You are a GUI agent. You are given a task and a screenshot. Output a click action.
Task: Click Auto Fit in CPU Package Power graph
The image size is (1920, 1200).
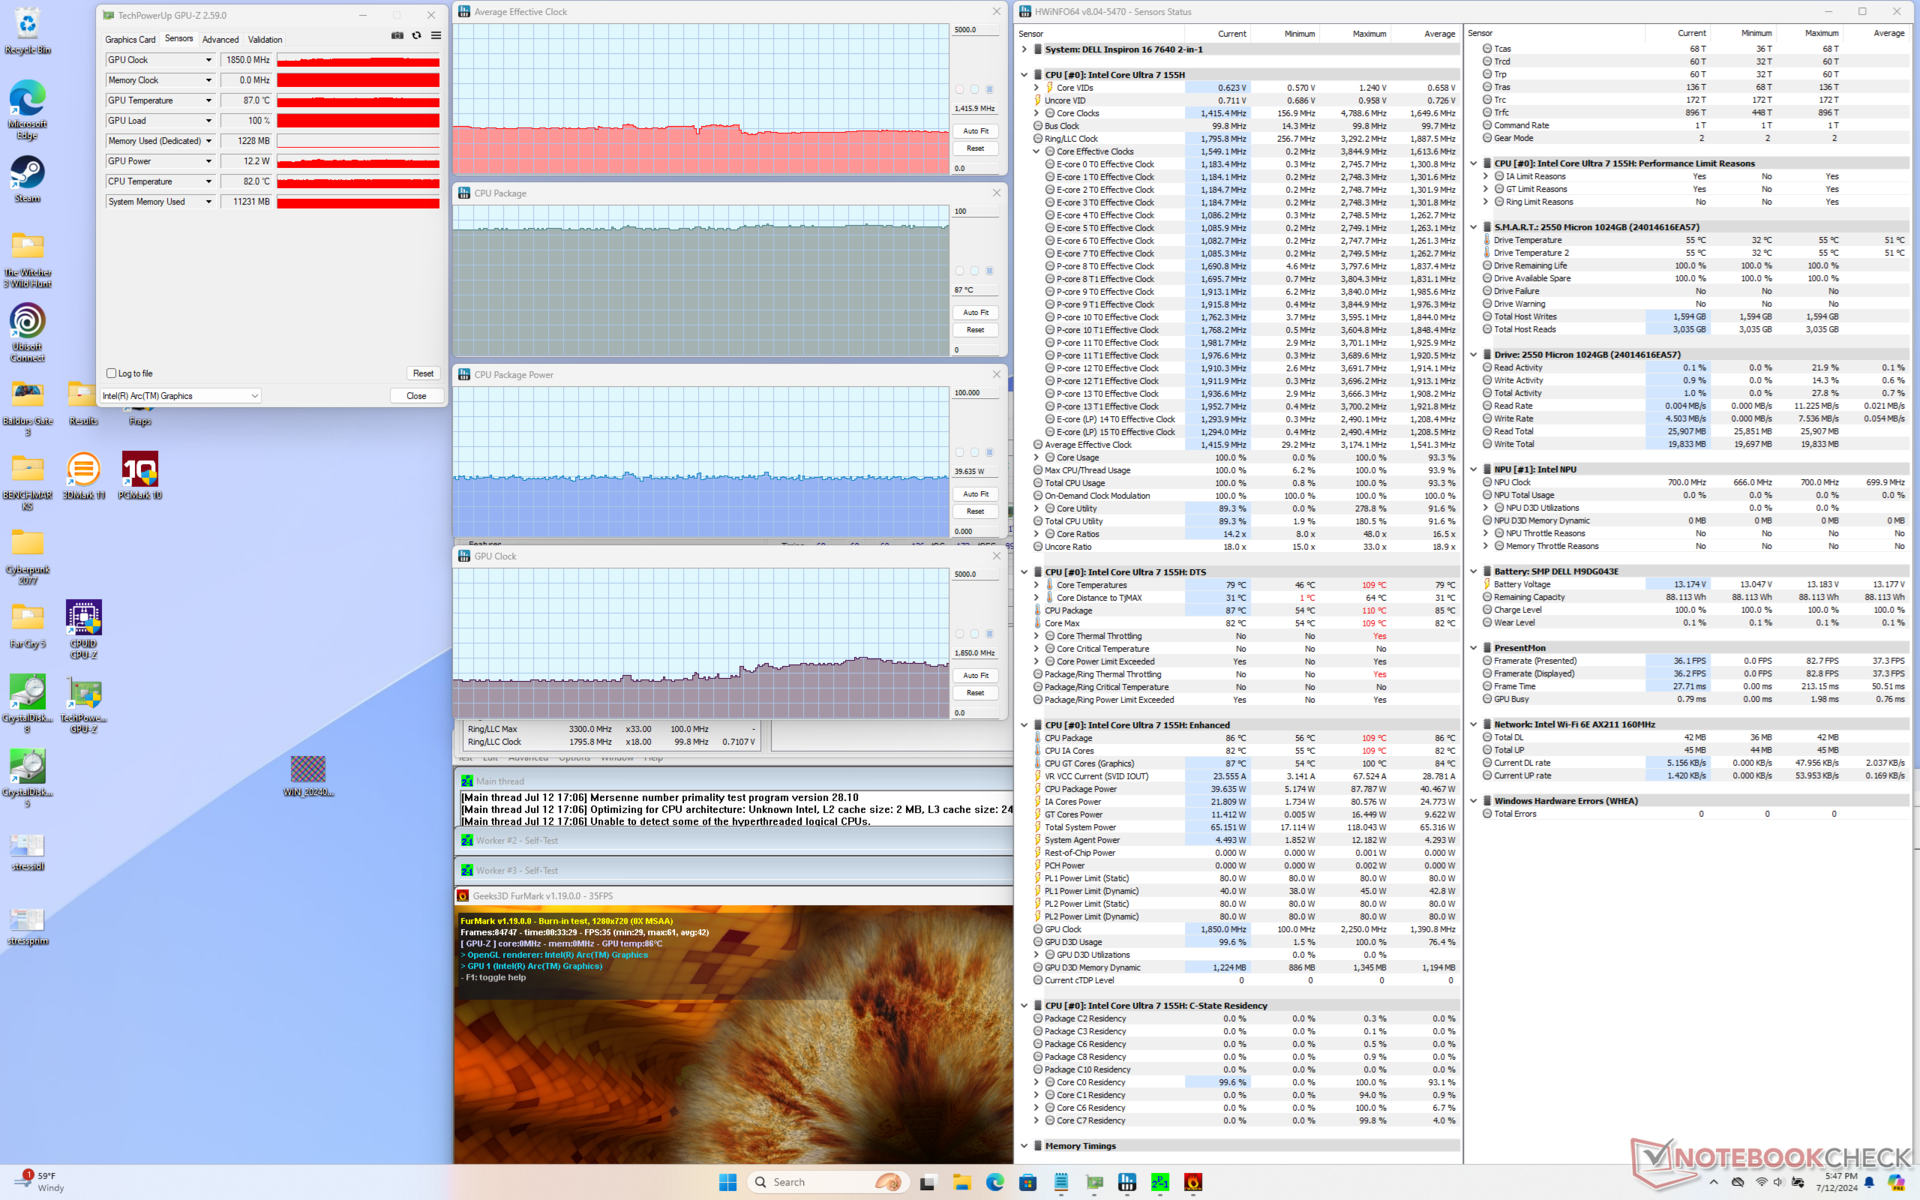pyautogui.click(x=975, y=494)
